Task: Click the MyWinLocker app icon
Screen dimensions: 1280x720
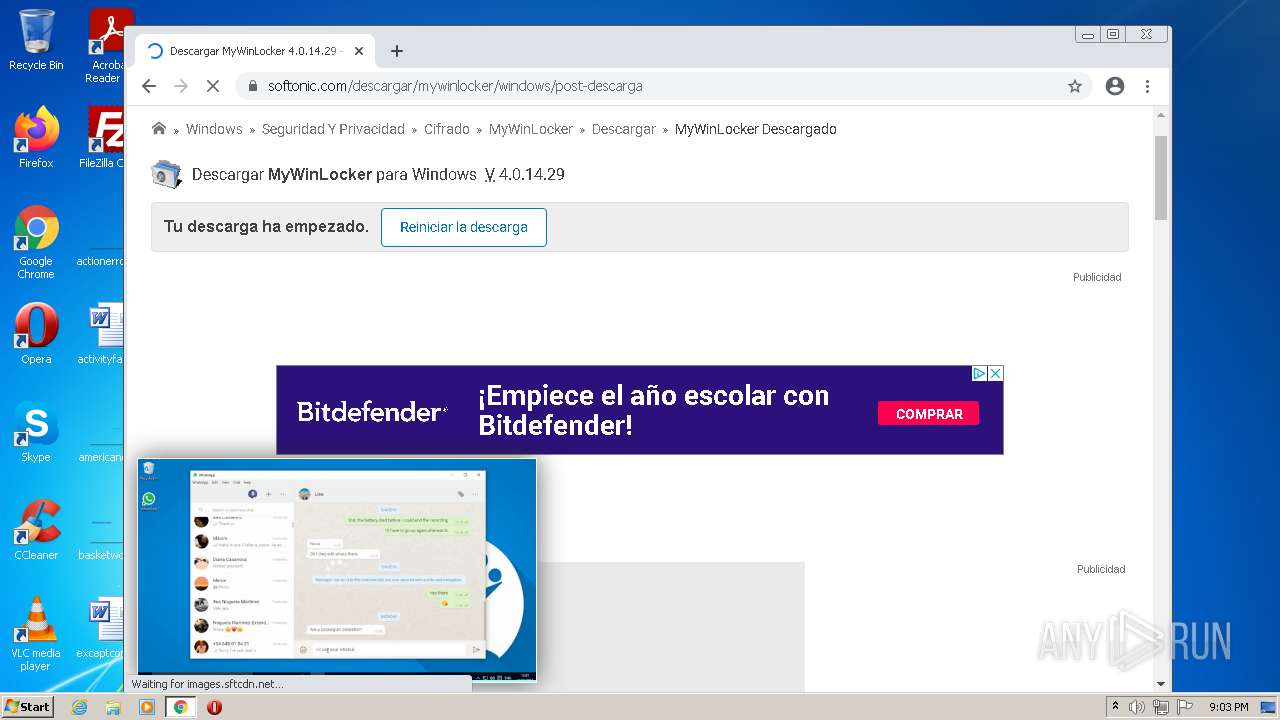Action: click(x=166, y=174)
